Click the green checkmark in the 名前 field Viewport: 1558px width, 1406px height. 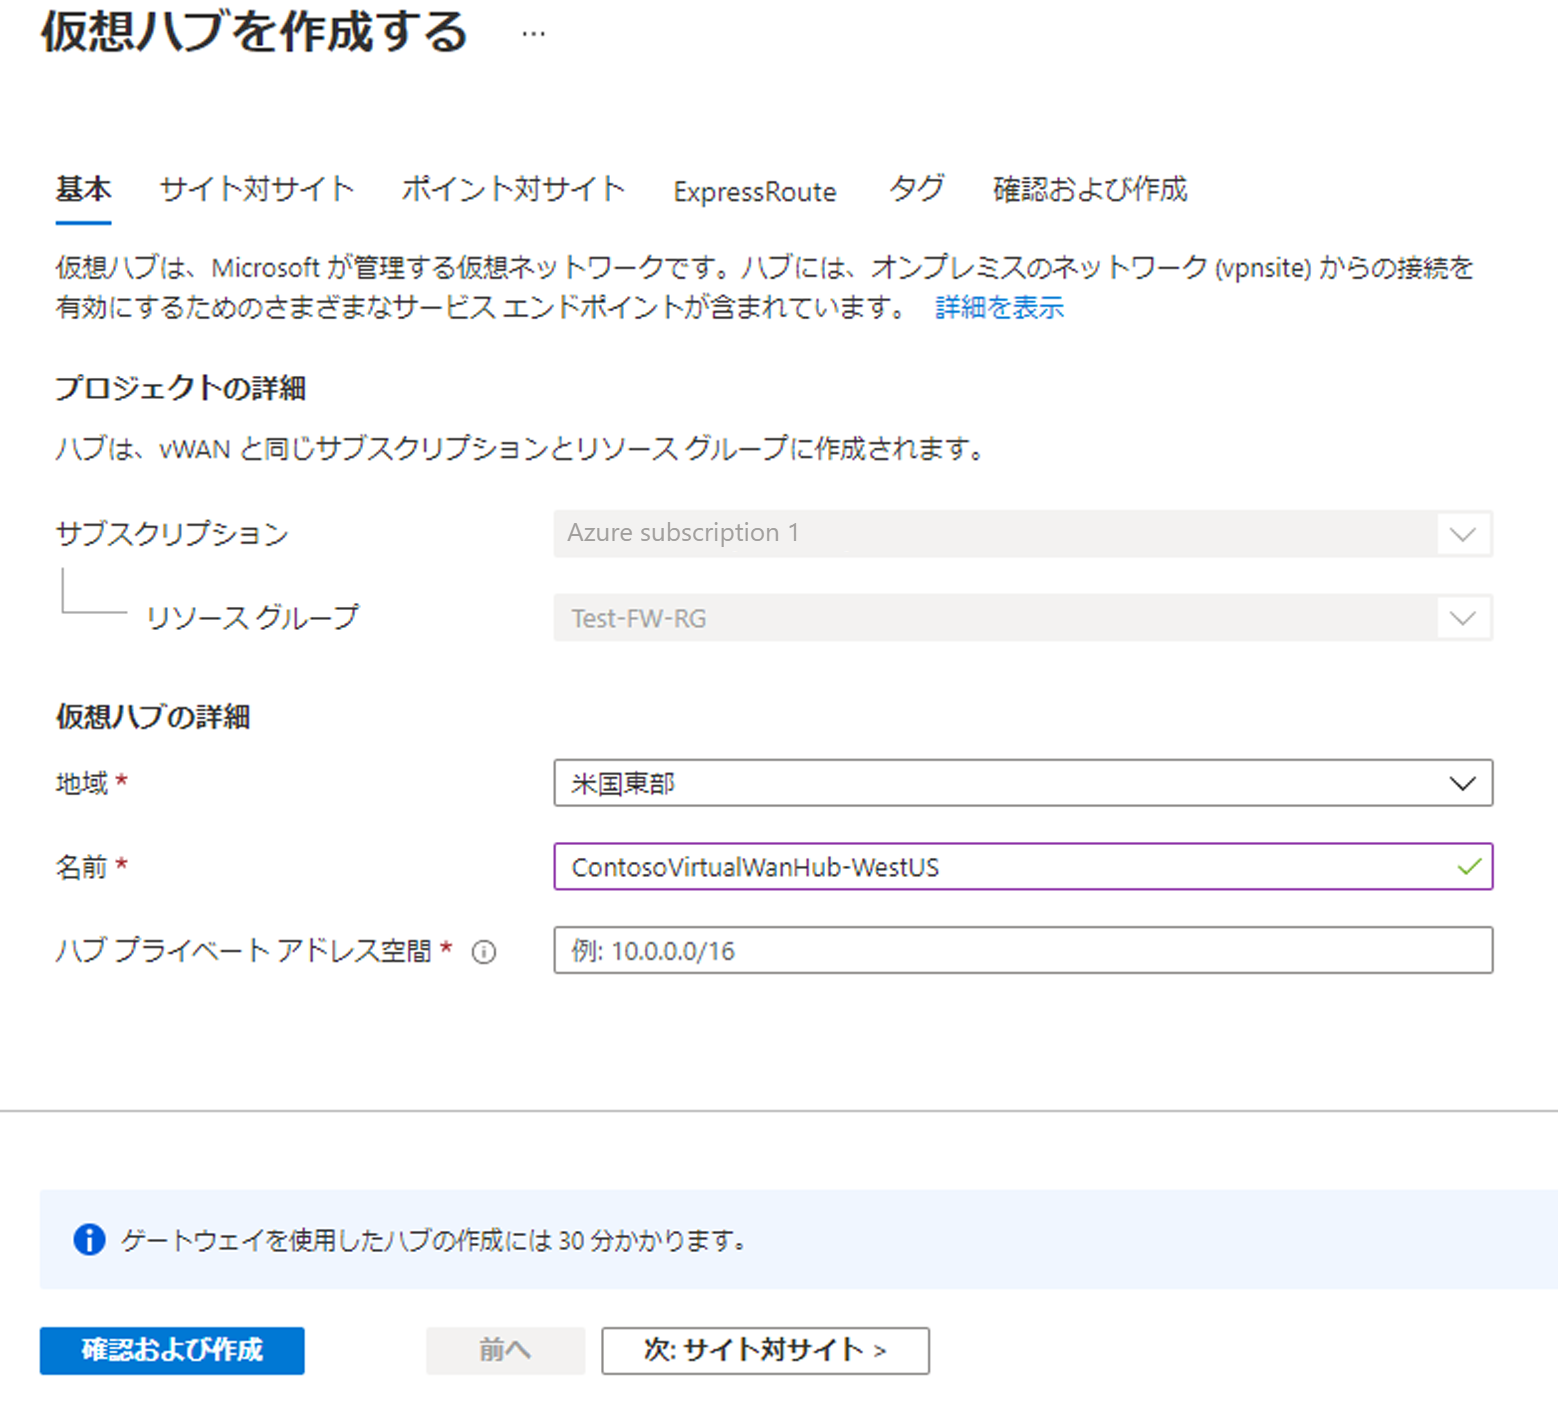click(1468, 867)
